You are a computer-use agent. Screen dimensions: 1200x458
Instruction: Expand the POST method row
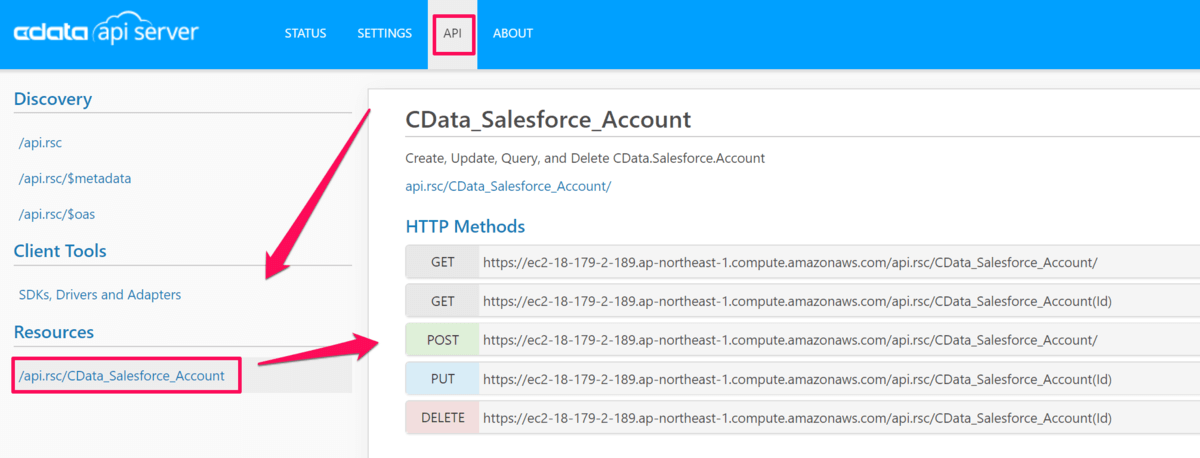coord(443,340)
